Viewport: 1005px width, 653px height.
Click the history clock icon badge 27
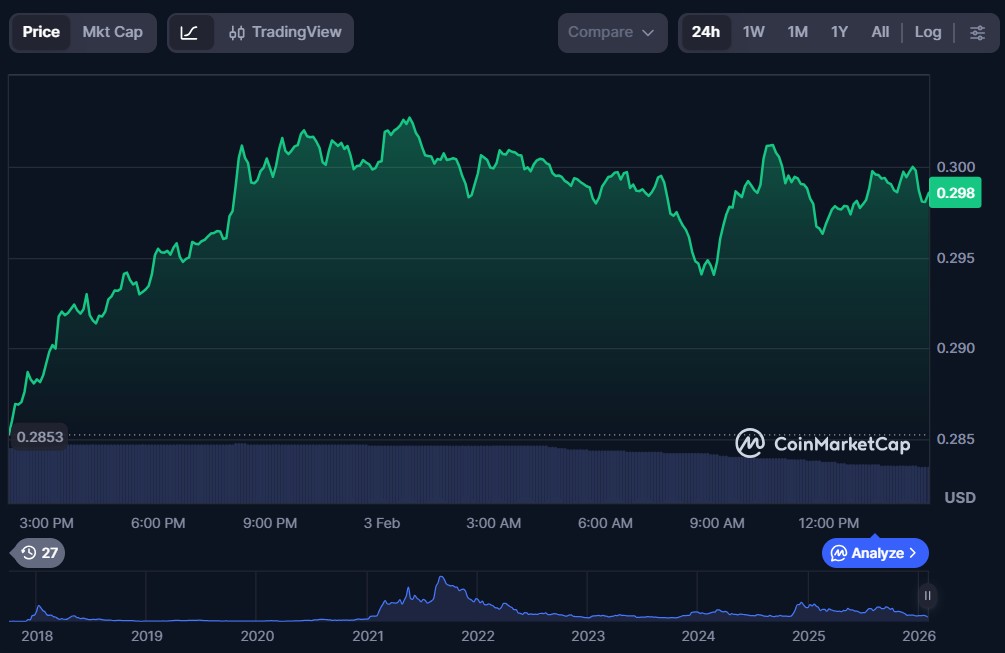pos(38,553)
